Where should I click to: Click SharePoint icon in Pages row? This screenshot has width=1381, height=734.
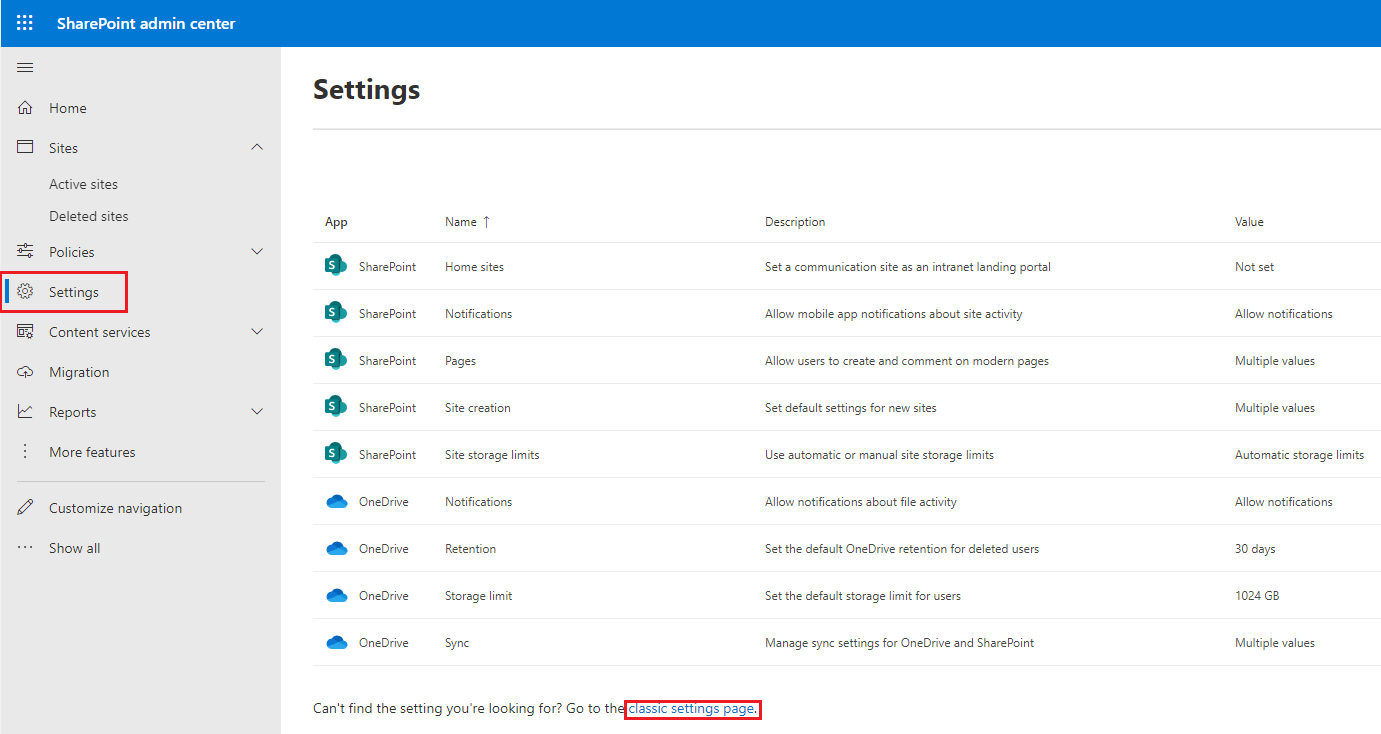[336, 360]
